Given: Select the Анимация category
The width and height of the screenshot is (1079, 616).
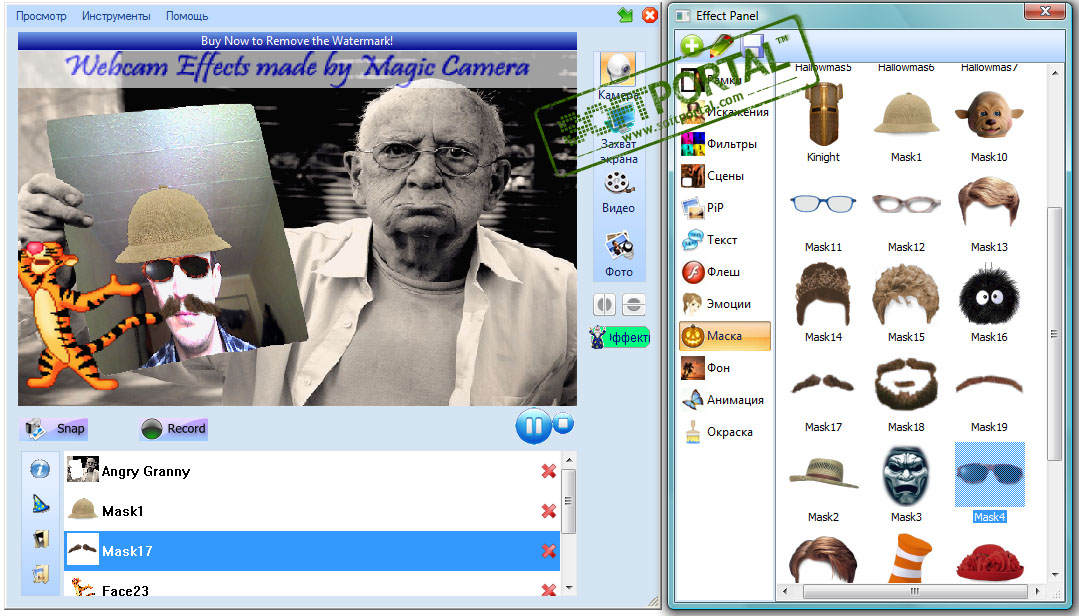Looking at the screenshot, I should tap(725, 400).
